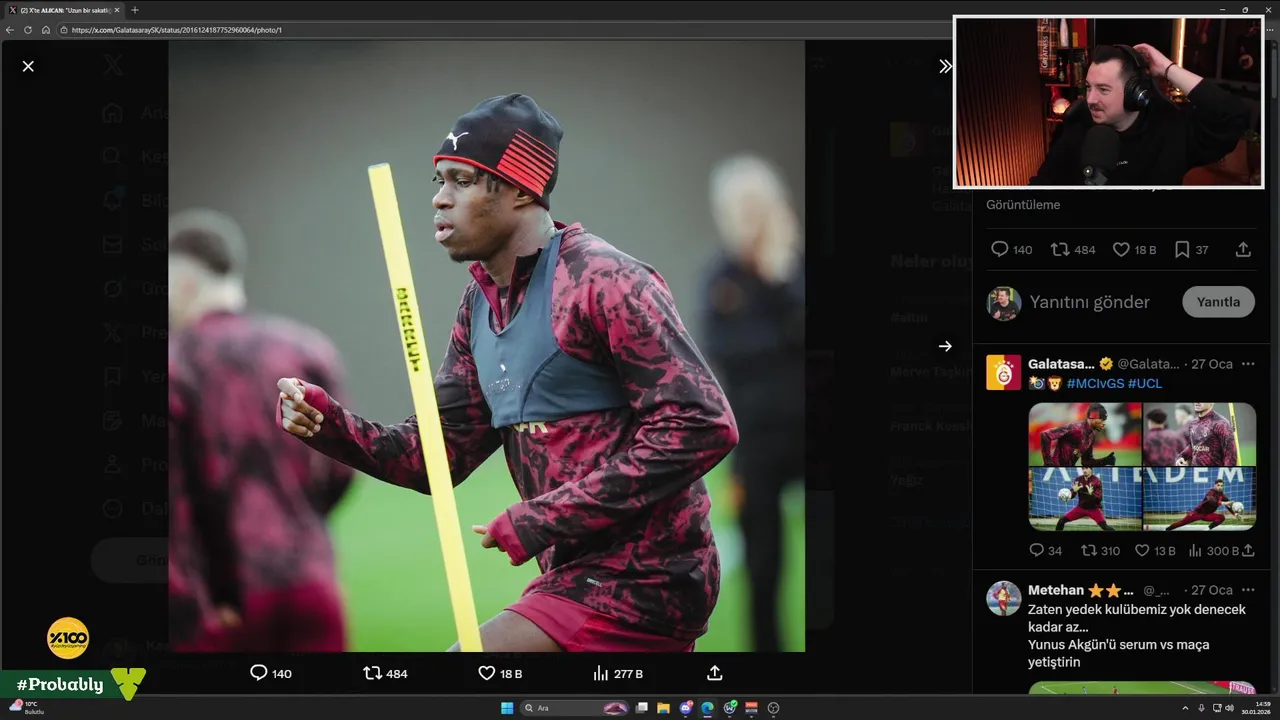Expand hidden system tray icons

(1186, 708)
